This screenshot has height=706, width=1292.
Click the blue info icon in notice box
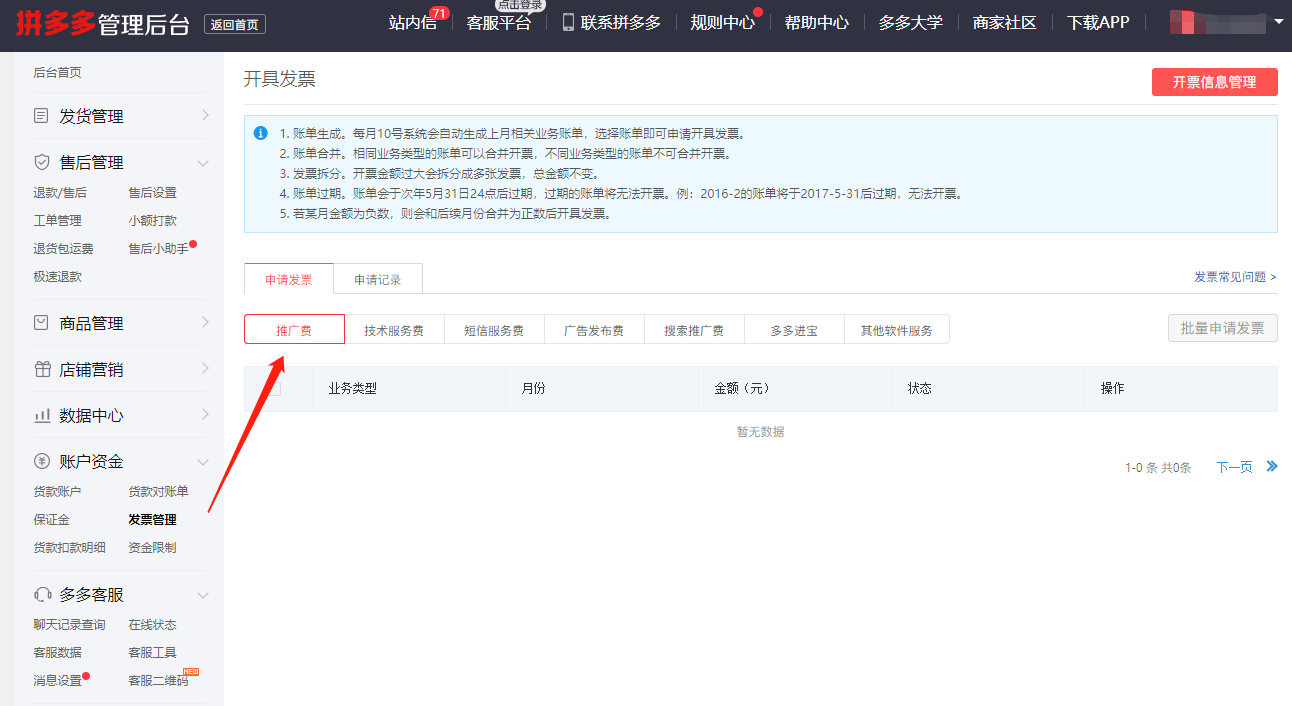click(x=260, y=133)
